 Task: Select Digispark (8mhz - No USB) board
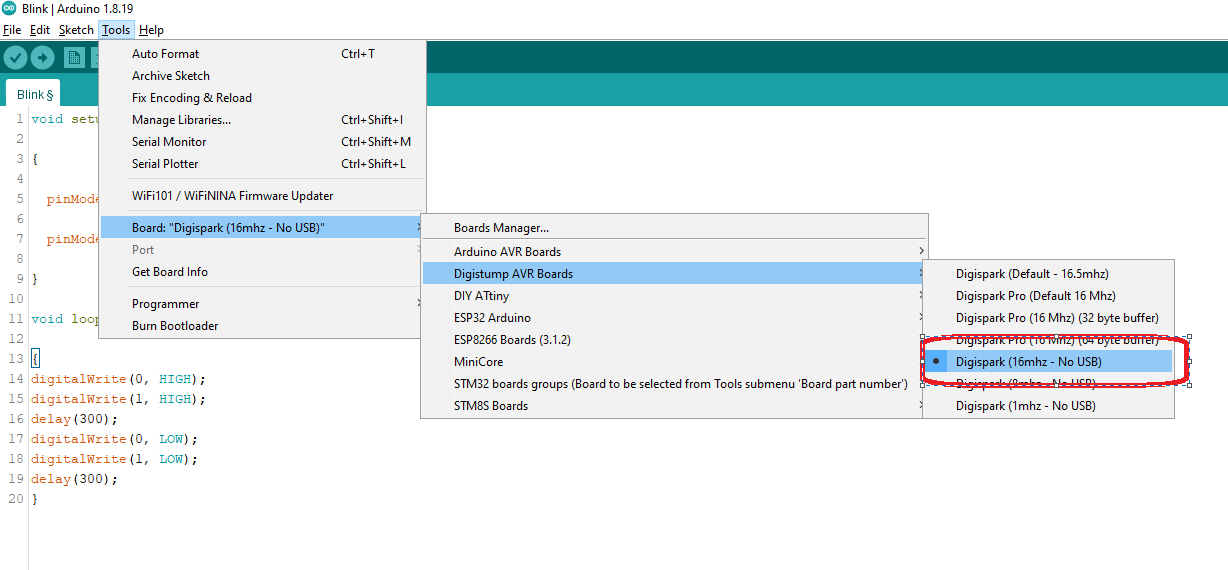1047,384
